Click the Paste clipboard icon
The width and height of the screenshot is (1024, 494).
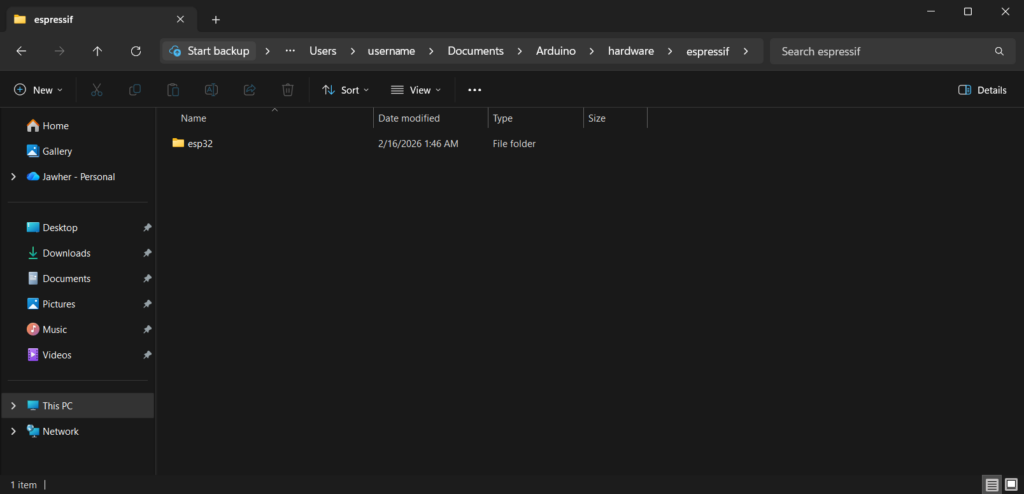(x=173, y=90)
